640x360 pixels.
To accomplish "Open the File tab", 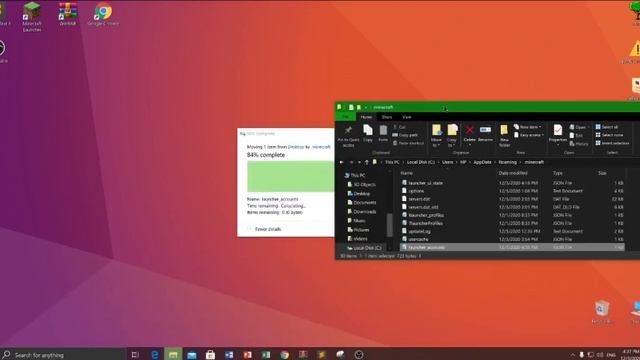I will pos(345,117).
